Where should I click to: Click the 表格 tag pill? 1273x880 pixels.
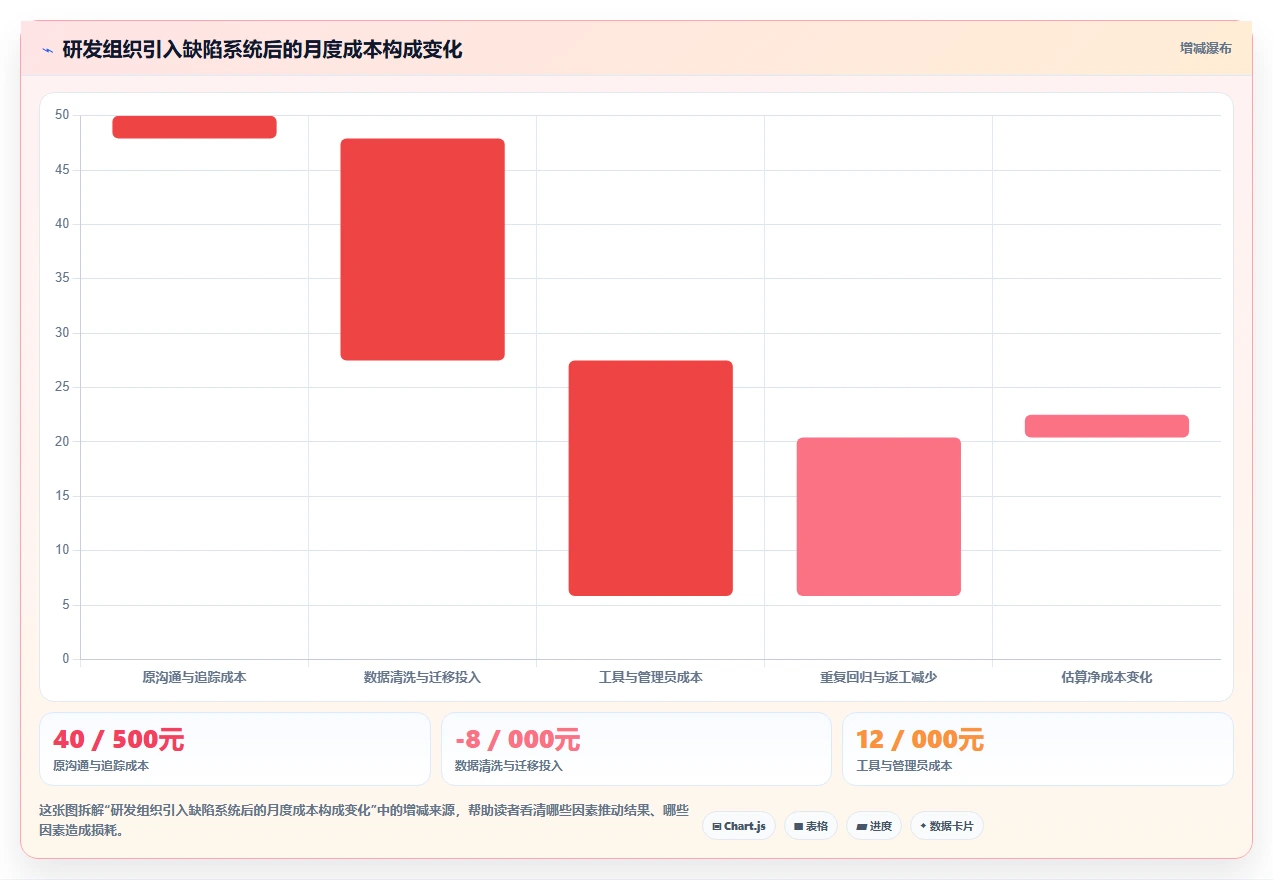coord(811,826)
